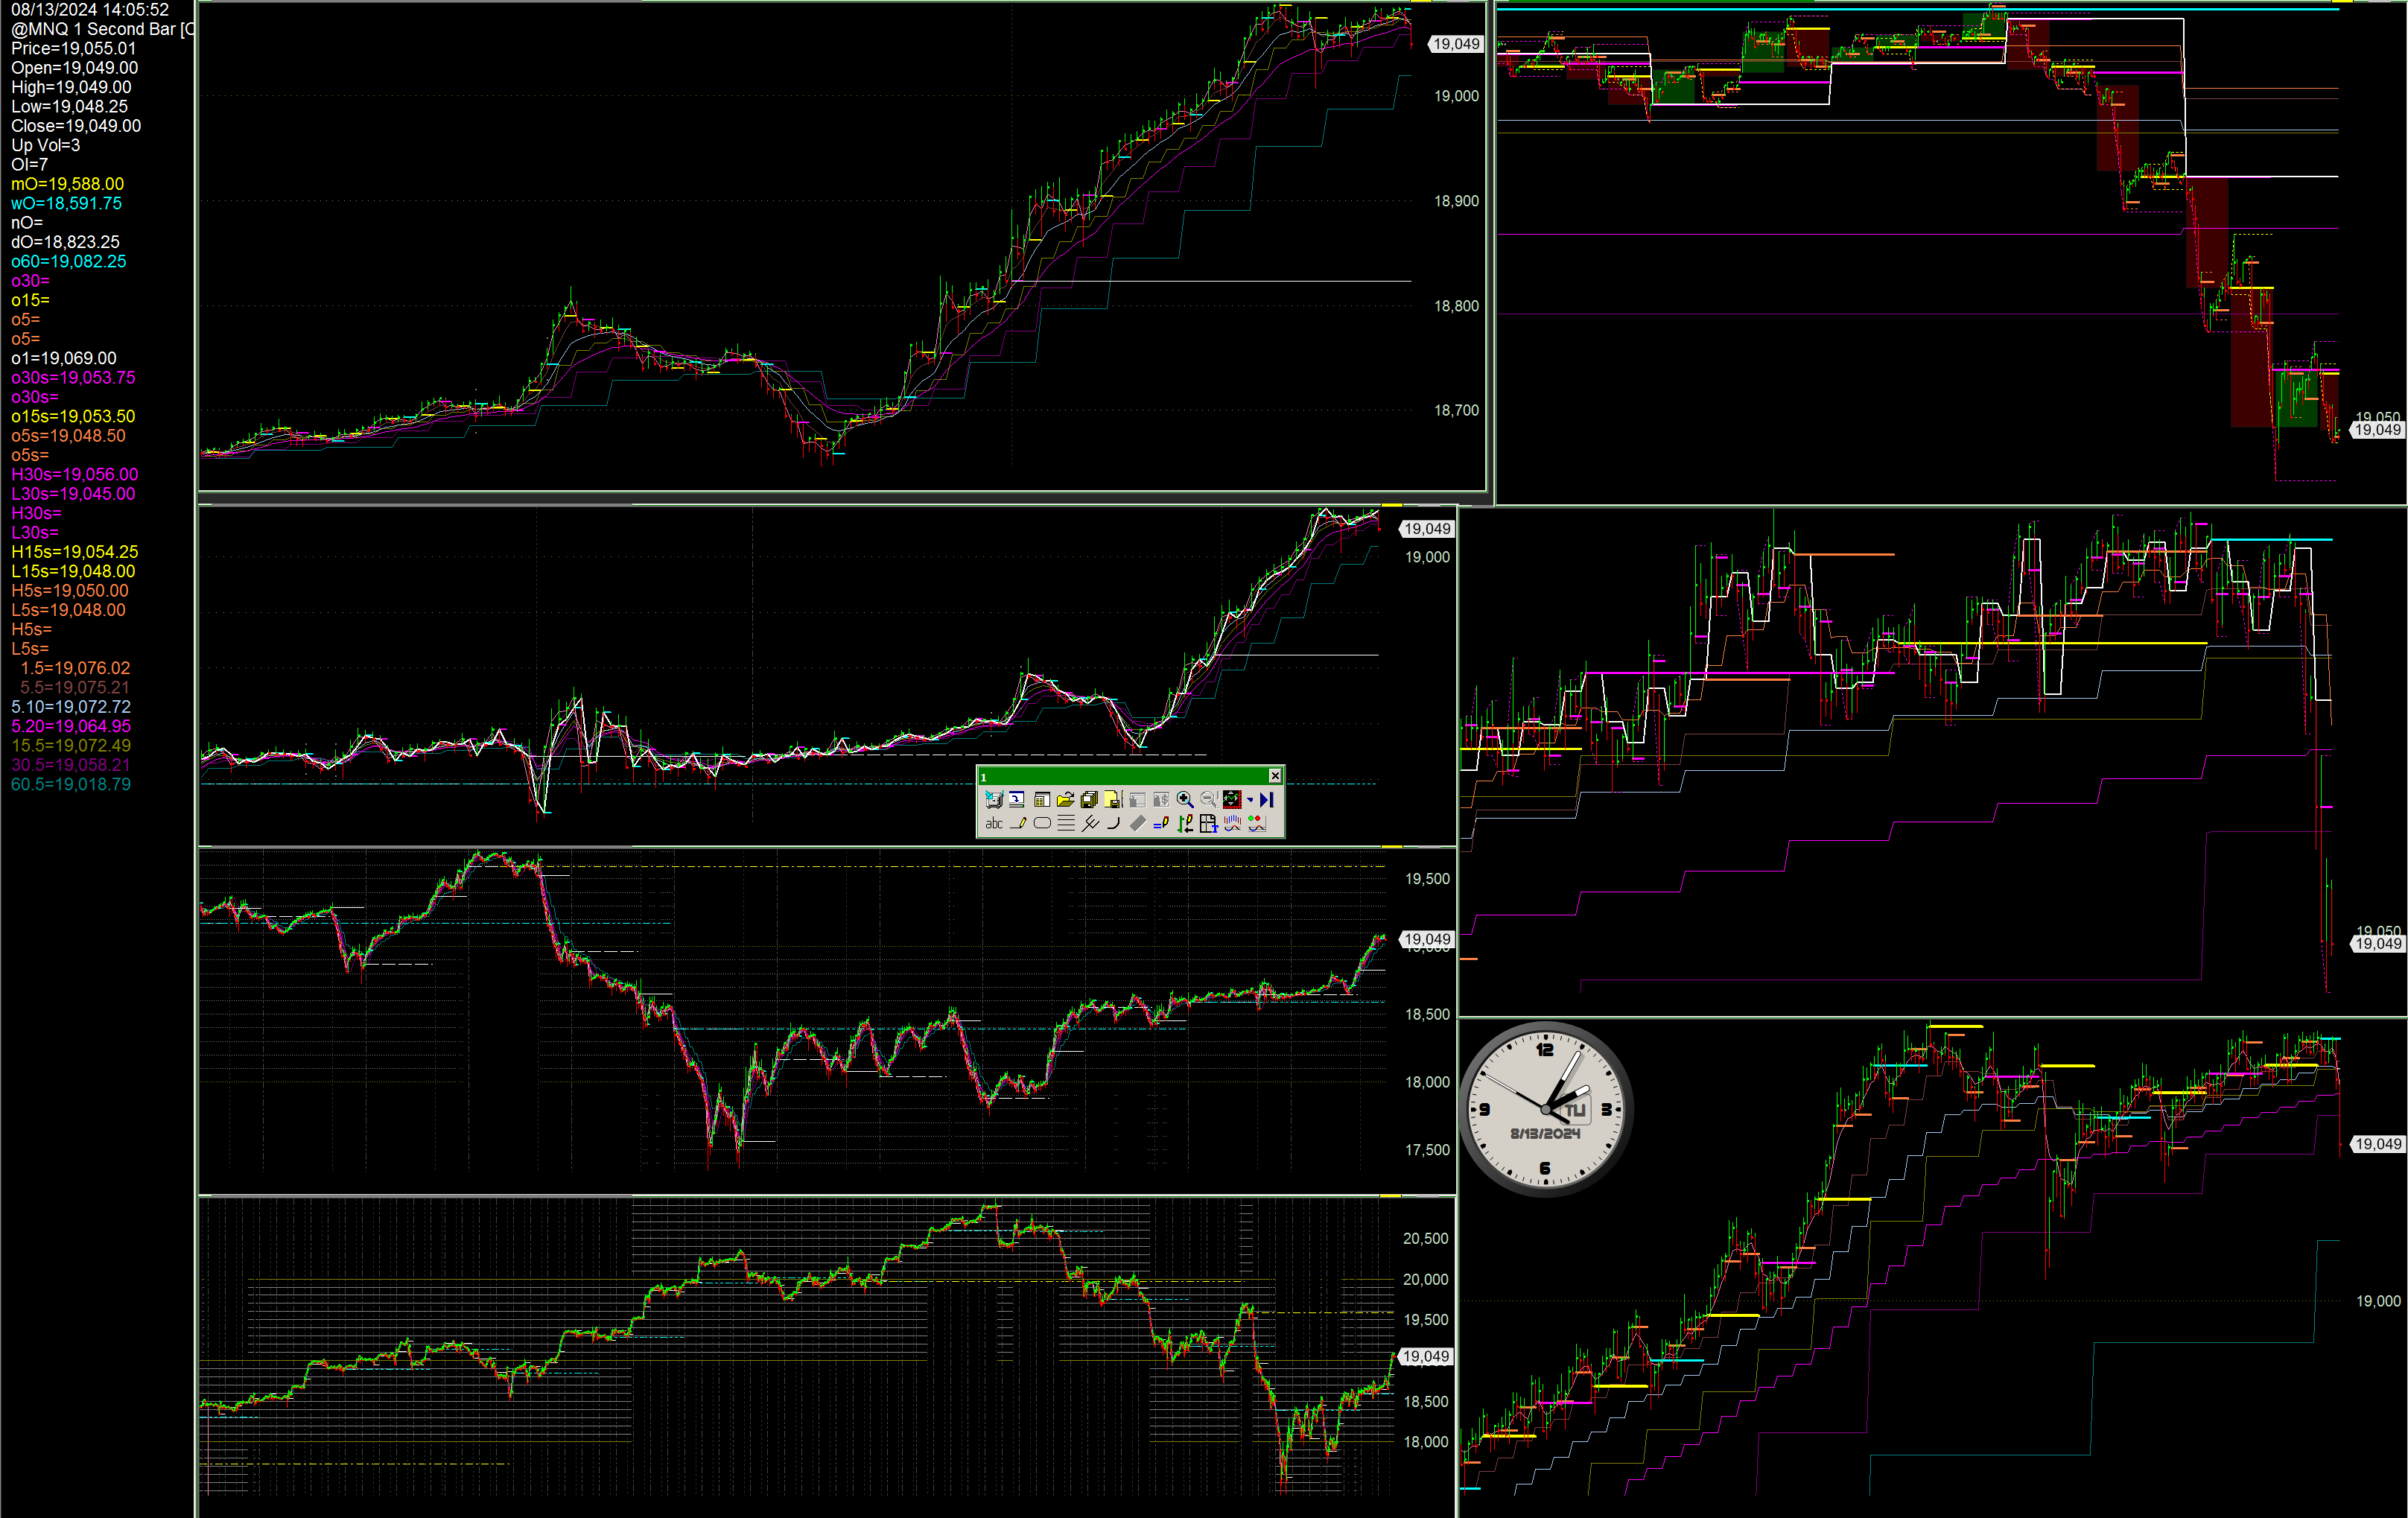Click the analog clock widget
This screenshot has height=1518, width=2408.
click(1546, 1109)
